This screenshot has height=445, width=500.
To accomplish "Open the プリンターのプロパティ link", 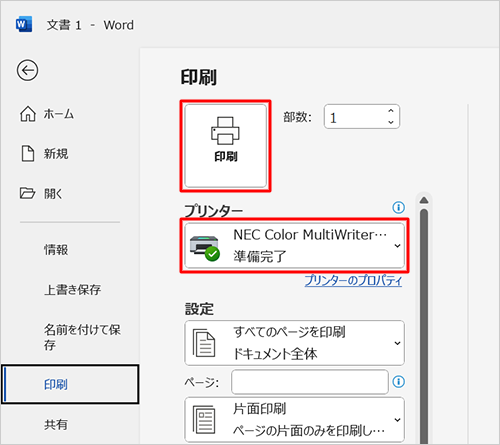I will pos(353,281).
